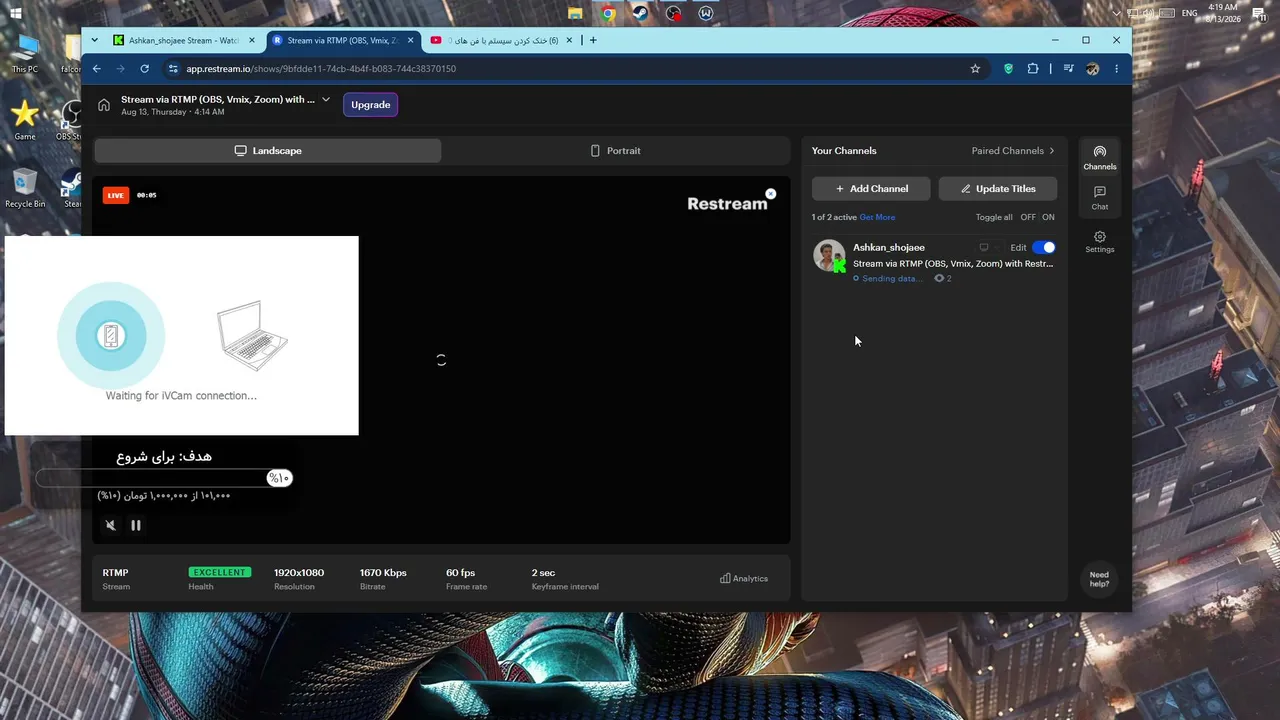Screen dimensions: 1280x720
Task: Click the 60 fps frame rate value
Action: tap(460, 573)
